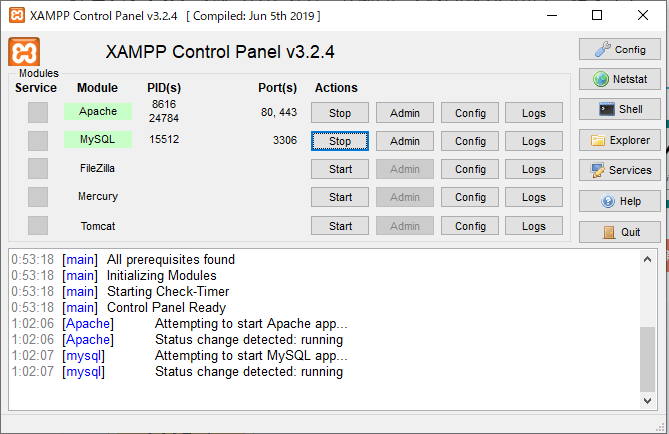Open the Tomcat Logs options
Screen dimensions: 669x434
point(534,225)
